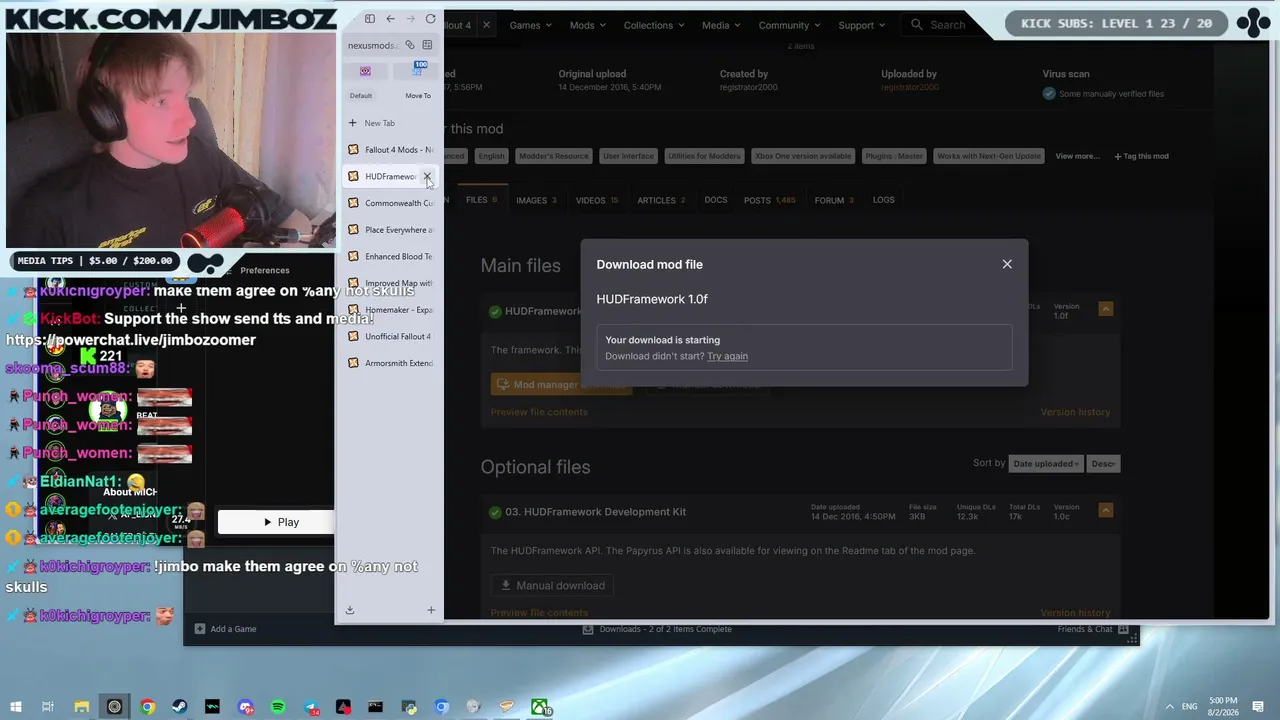Reload the page with the refresh icon
The height and width of the screenshot is (720, 1280).
(x=431, y=19)
